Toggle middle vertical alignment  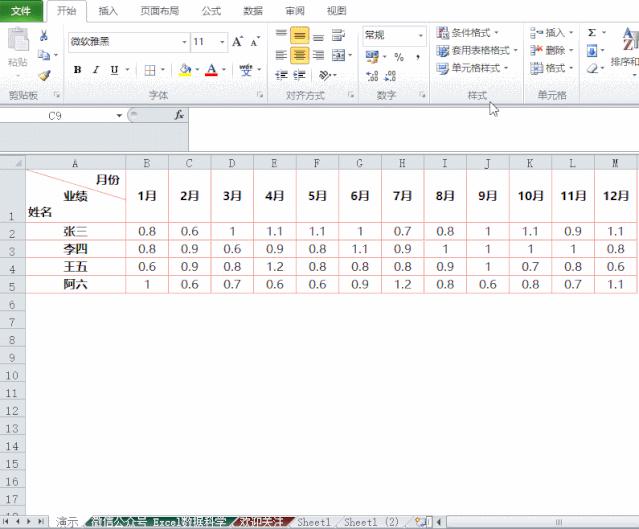click(x=300, y=35)
